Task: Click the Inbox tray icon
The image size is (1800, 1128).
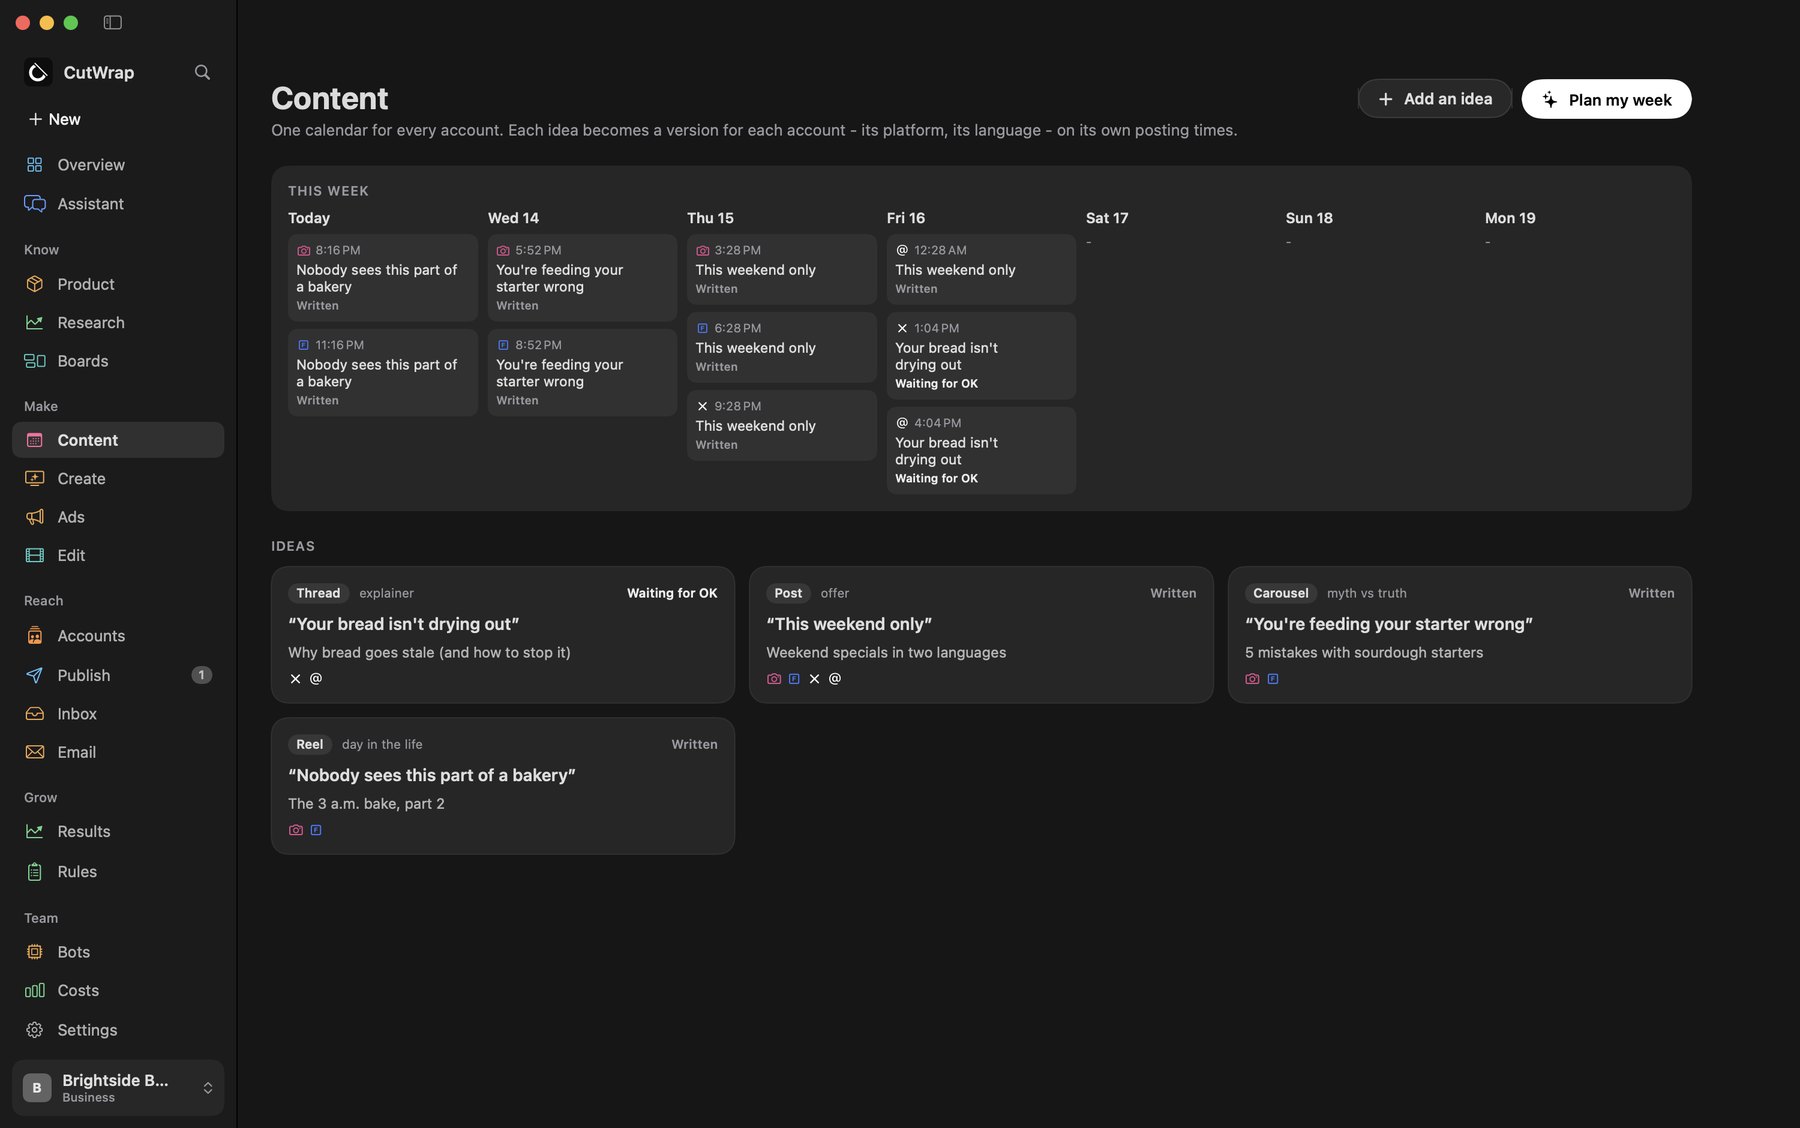Action: click(x=35, y=714)
